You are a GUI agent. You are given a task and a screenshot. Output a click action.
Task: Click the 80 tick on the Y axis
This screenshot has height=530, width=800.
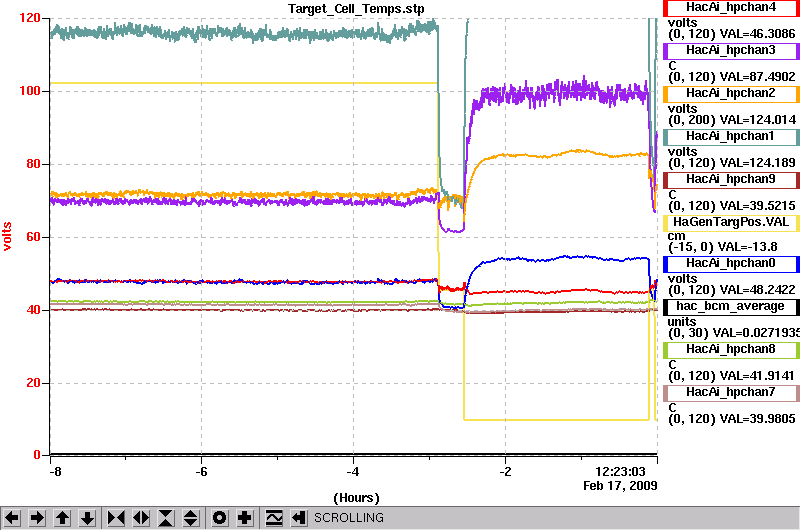click(x=33, y=164)
